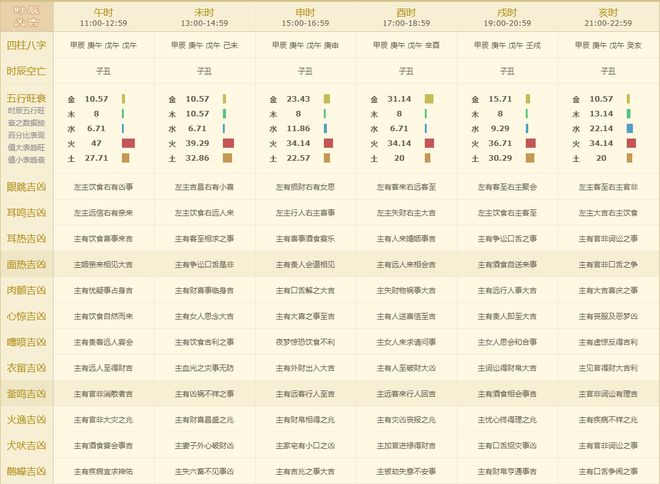Click the cell 主失六畜不见事凶
The width and height of the screenshot is (660, 484).
(x=205, y=472)
